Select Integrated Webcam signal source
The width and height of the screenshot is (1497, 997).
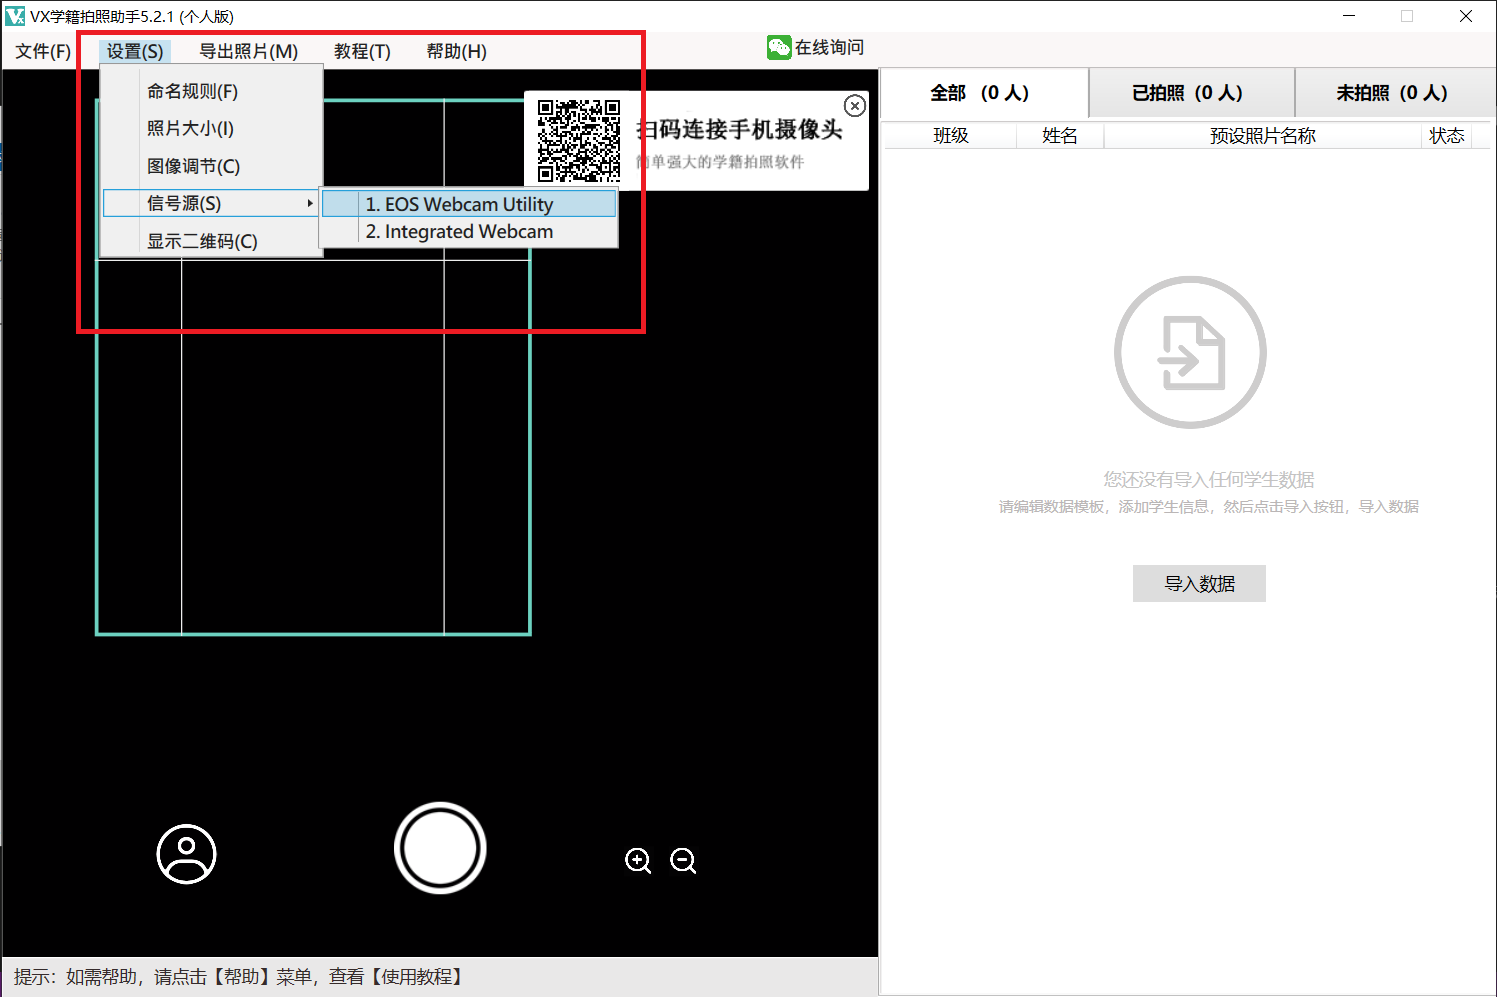(x=469, y=231)
